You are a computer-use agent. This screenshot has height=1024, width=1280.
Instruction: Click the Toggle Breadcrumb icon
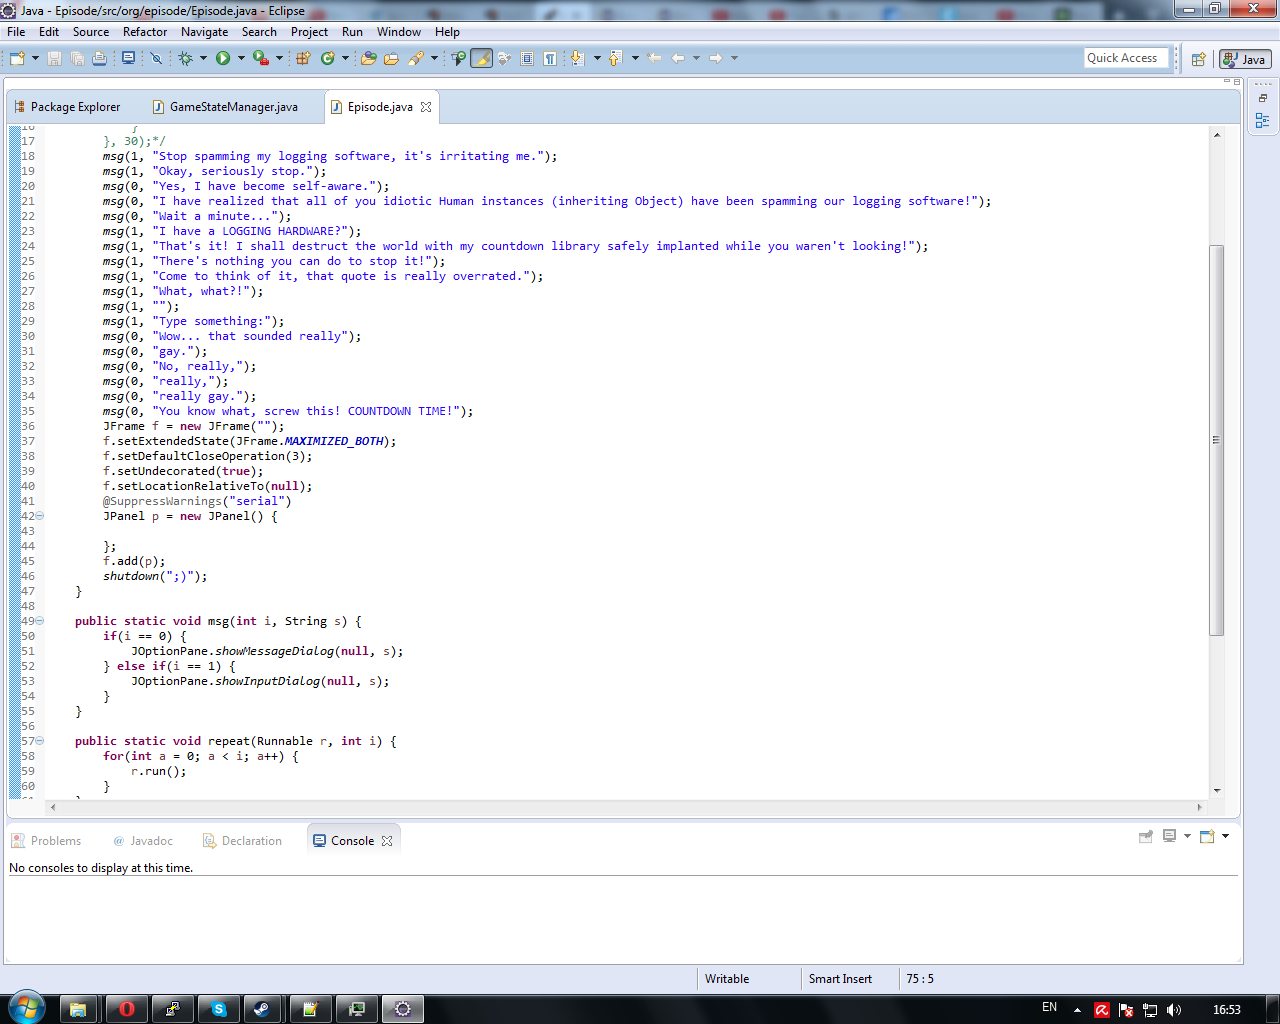point(459,58)
